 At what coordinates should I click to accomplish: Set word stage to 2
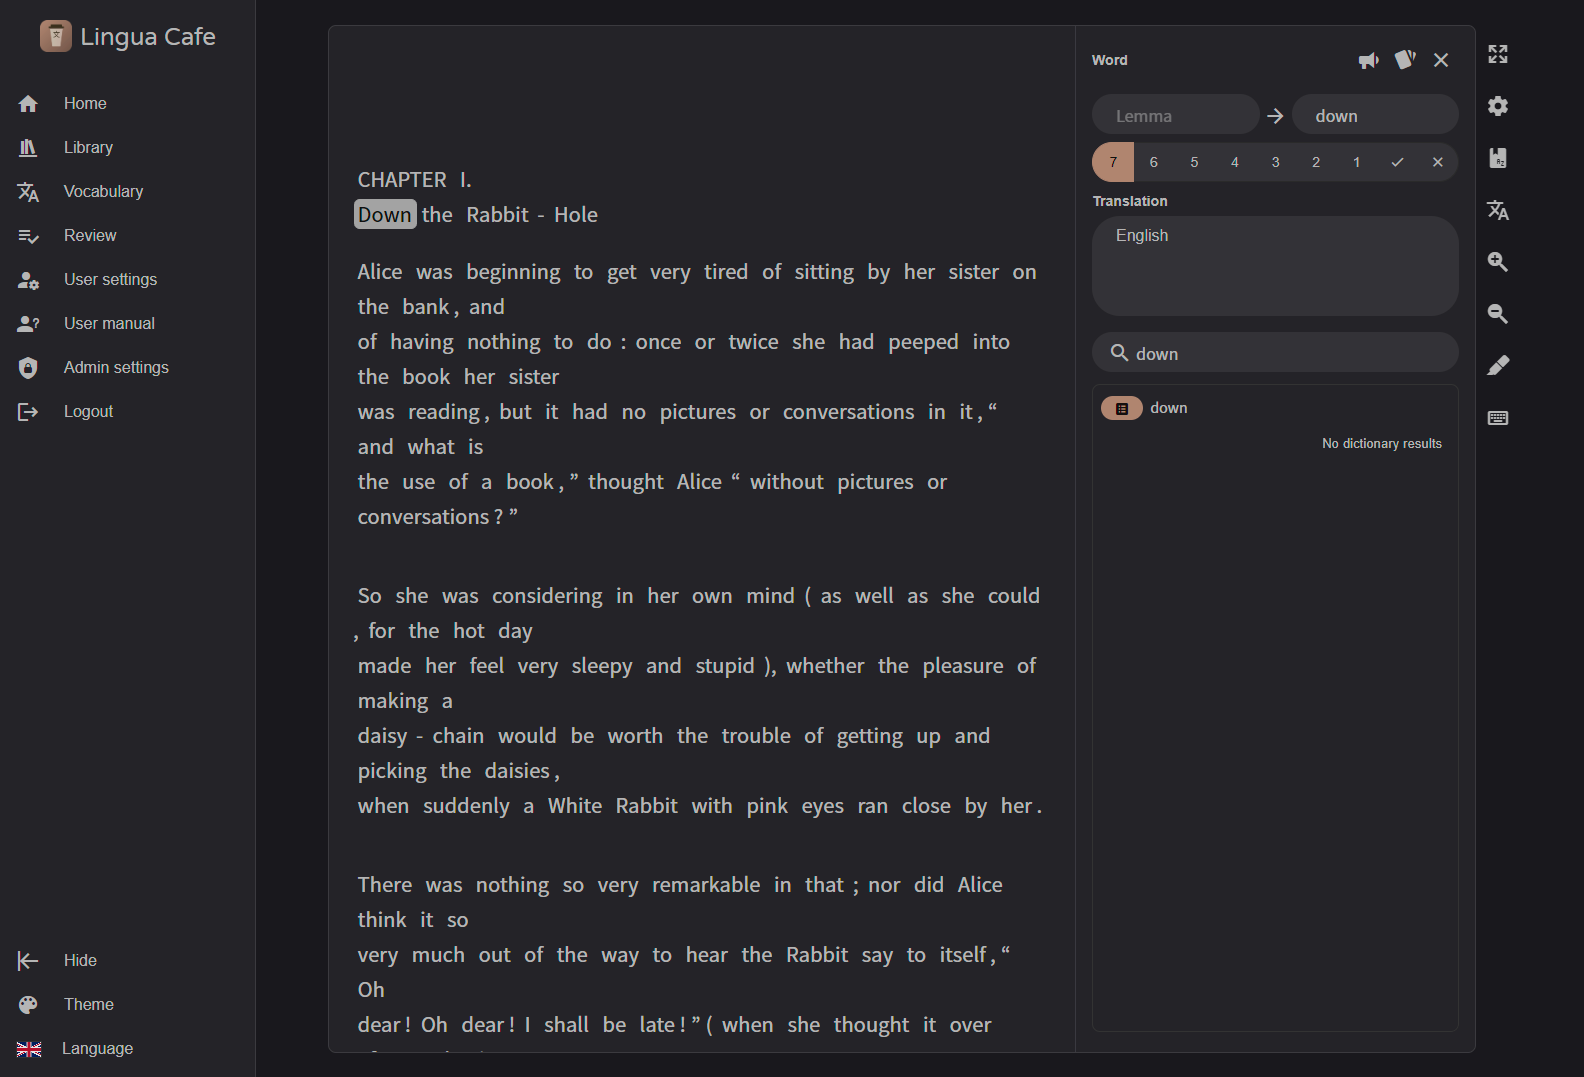click(x=1316, y=162)
